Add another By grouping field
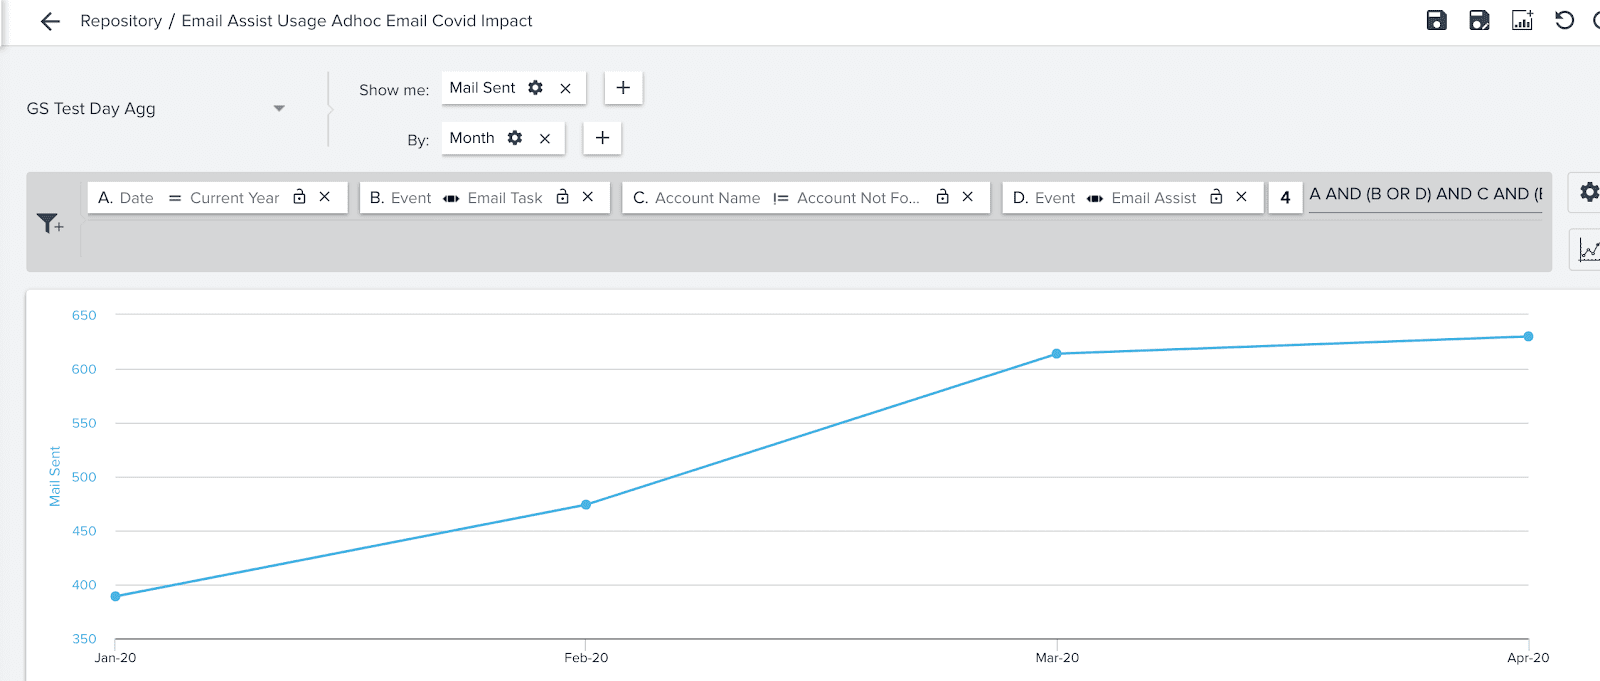This screenshot has height=681, width=1600. [602, 138]
